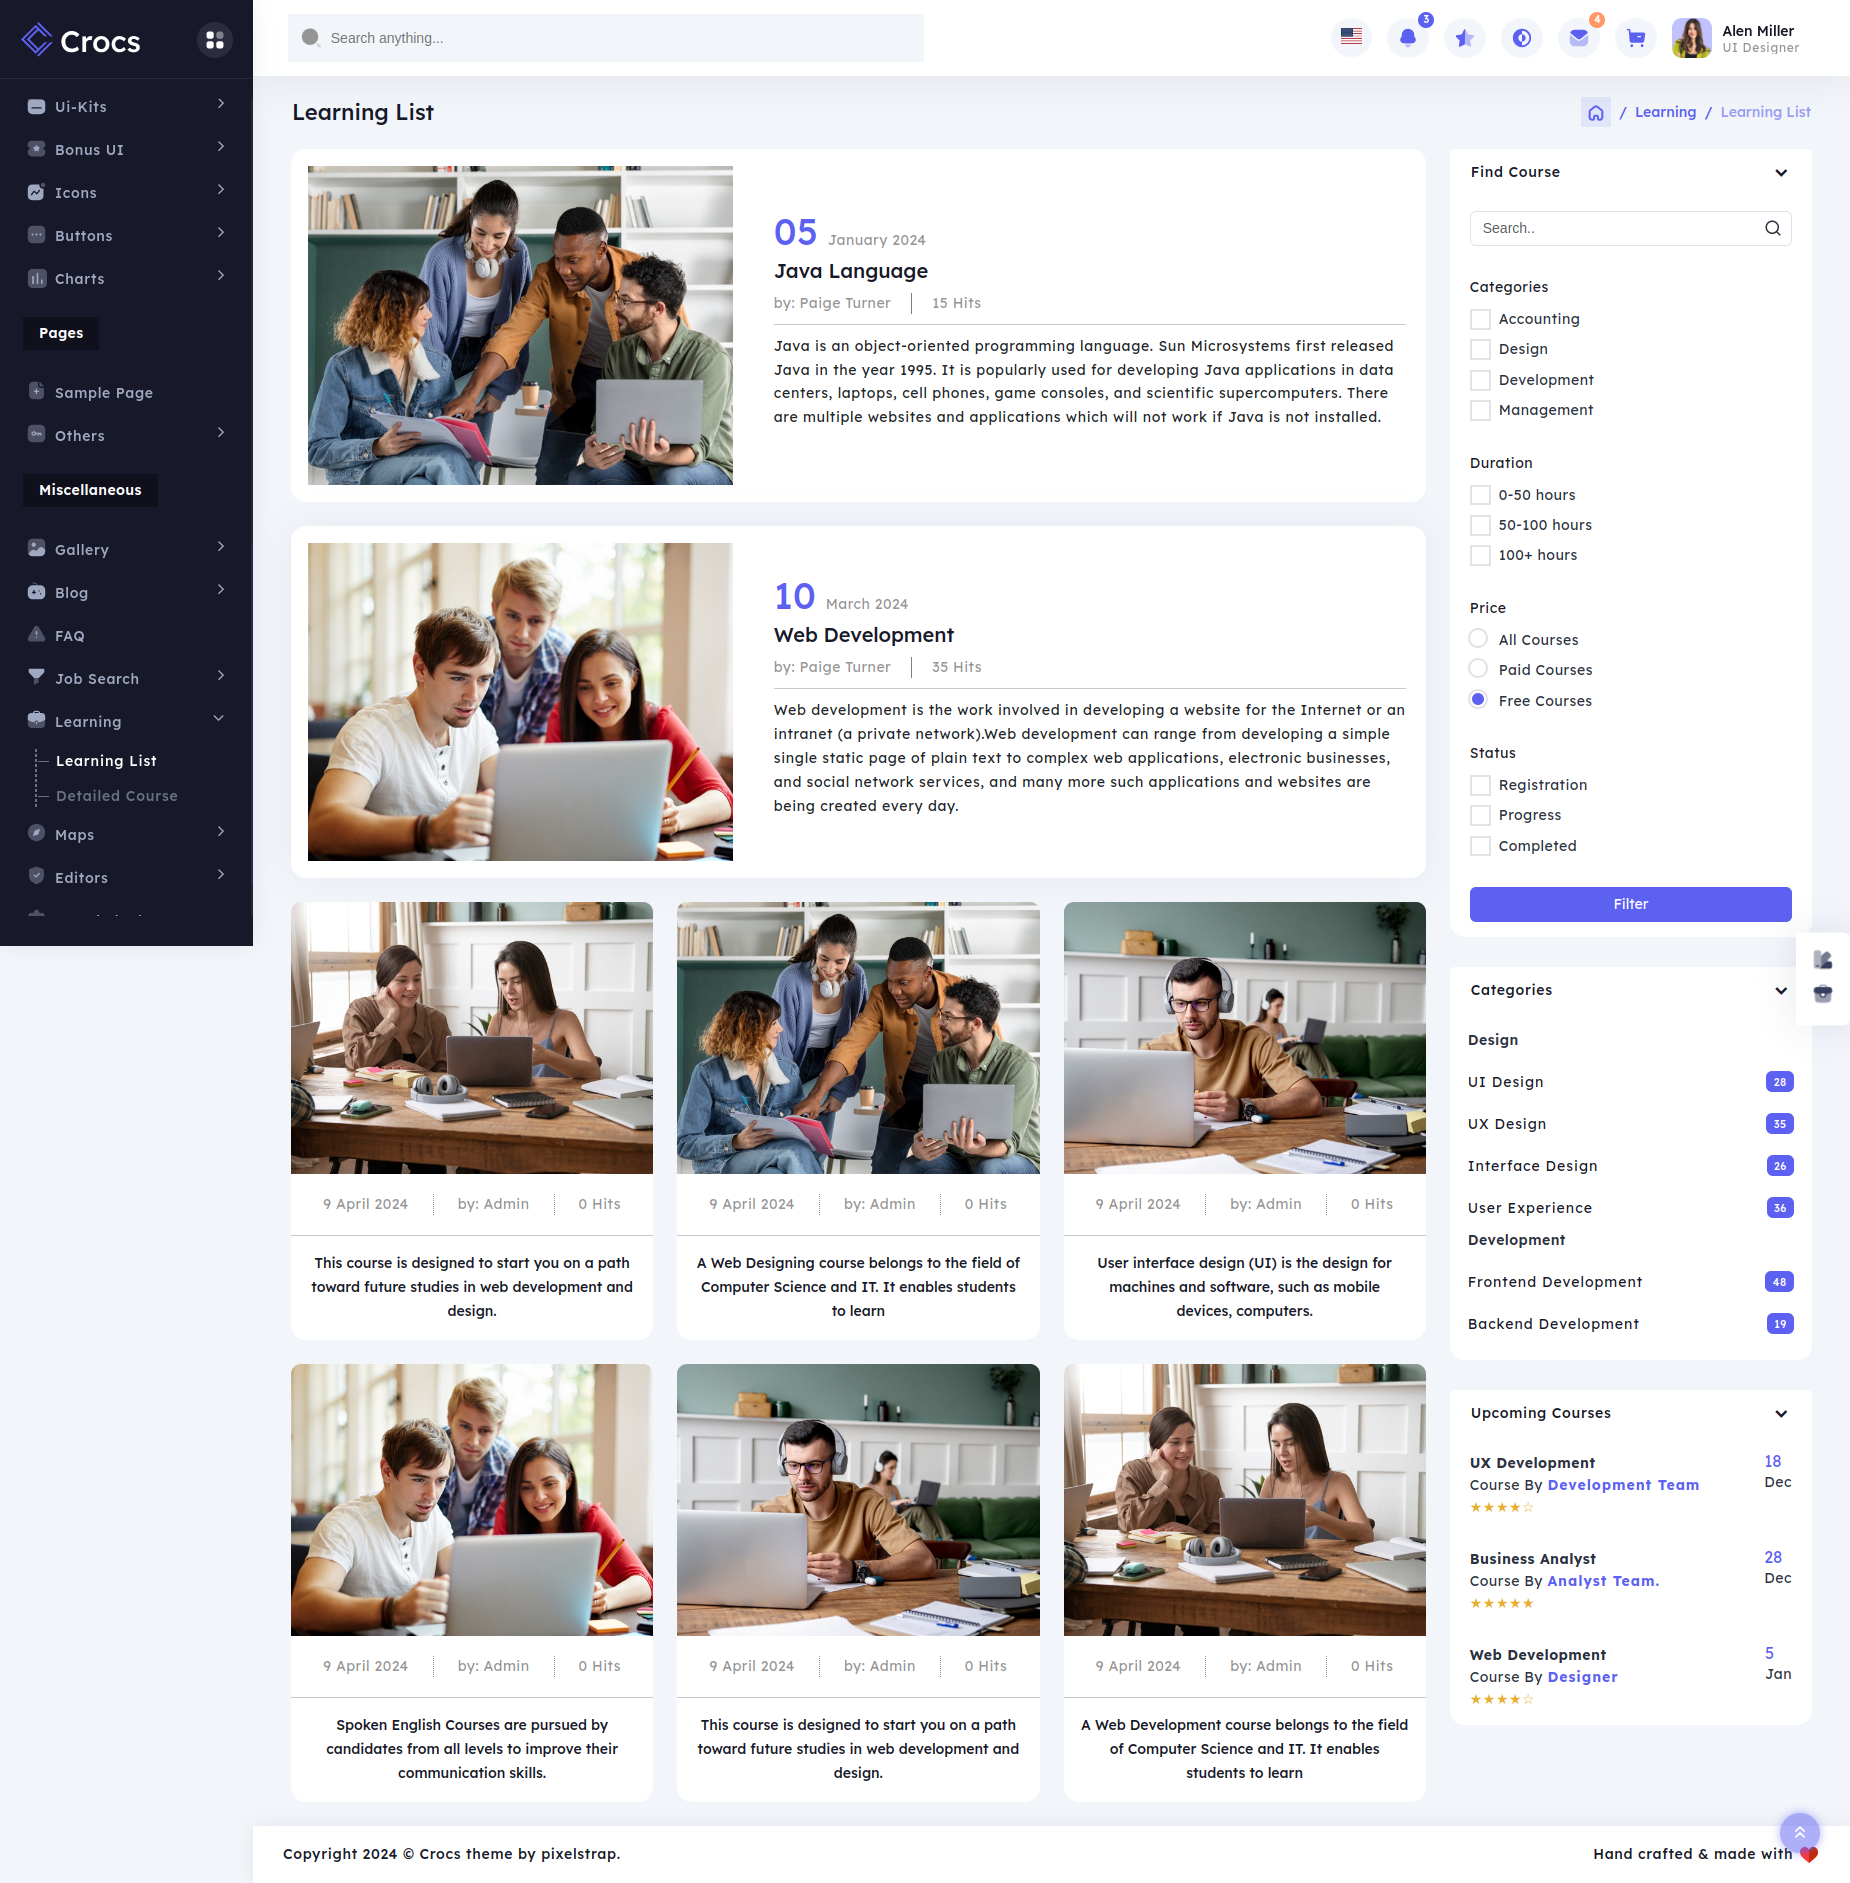1850x1883 pixels.
Task: Click the home breadcrumb icon
Action: [x=1596, y=113]
